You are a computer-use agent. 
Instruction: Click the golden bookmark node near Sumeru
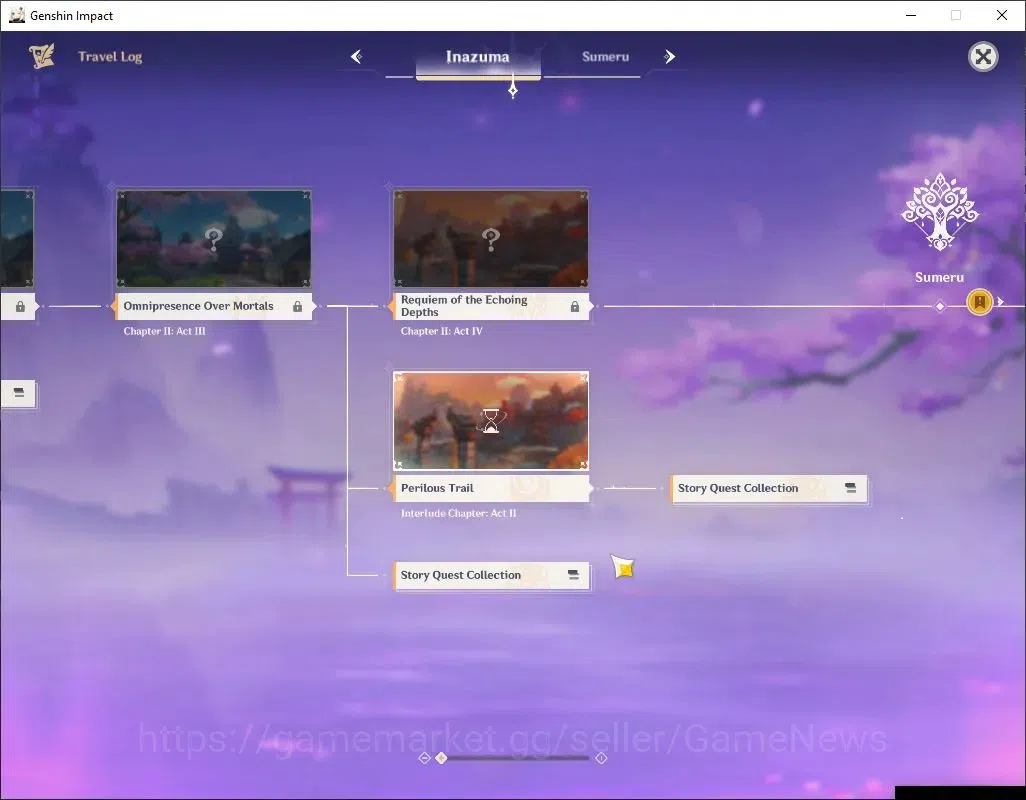point(980,302)
